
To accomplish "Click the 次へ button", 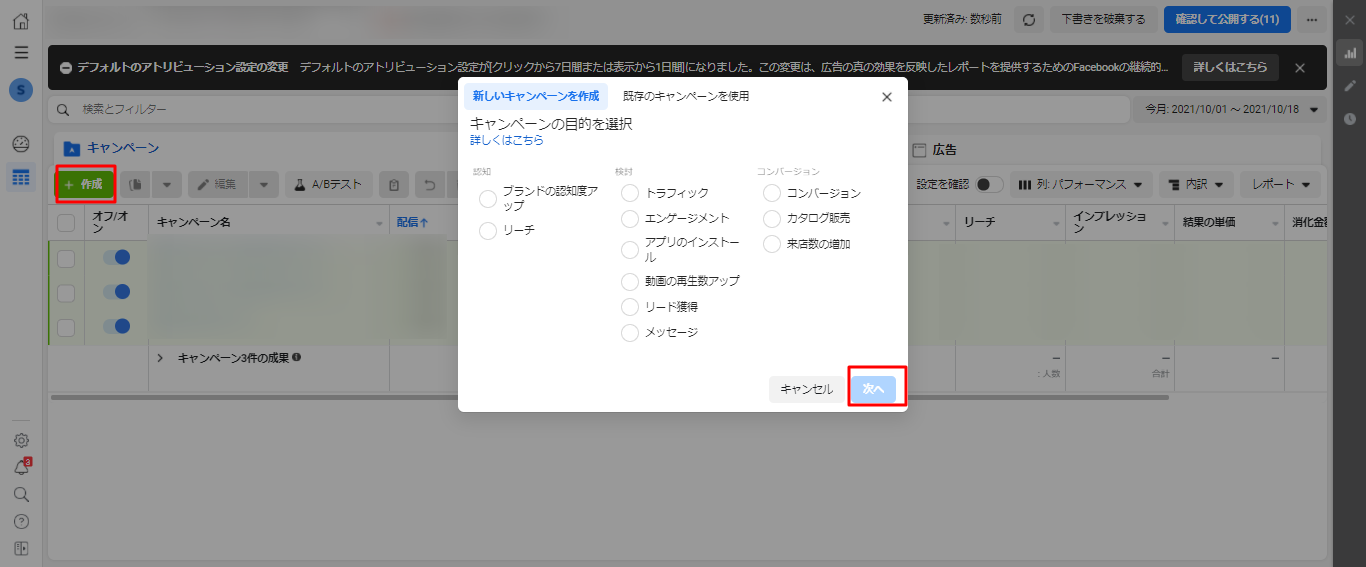I will 873,389.
